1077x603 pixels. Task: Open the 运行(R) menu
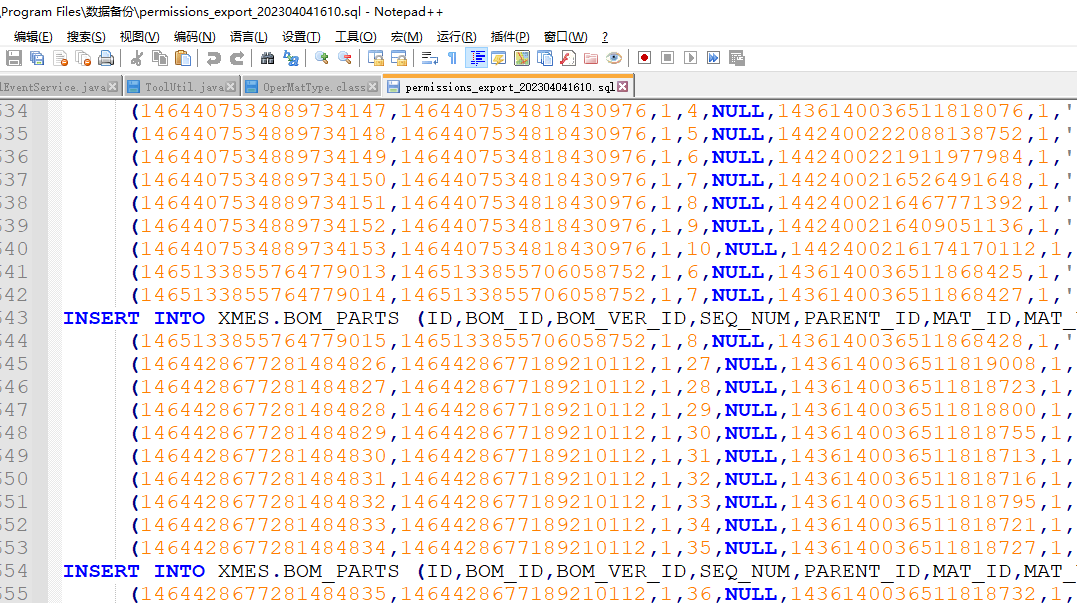(x=457, y=37)
